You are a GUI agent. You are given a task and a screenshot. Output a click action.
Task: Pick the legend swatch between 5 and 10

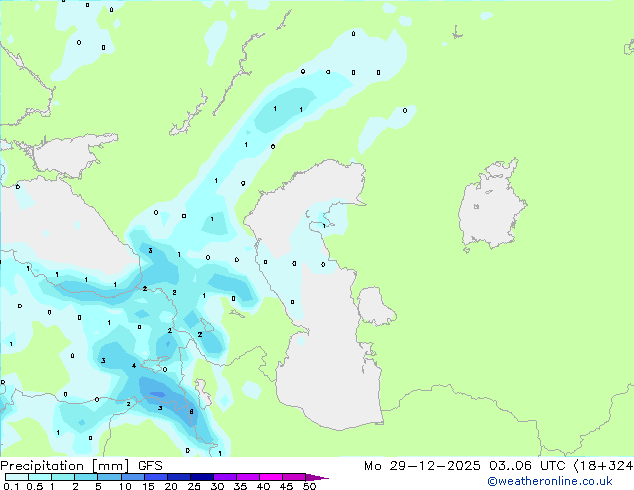(x=109, y=477)
